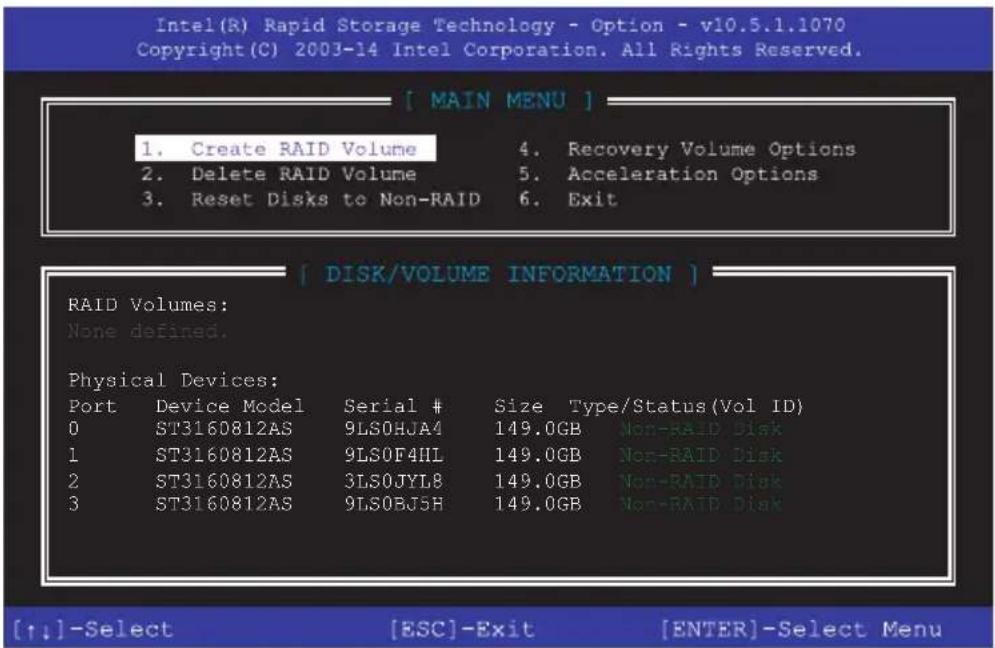Image resolution: width=995 pixels, height=648 pixels.
Task: Click the [ENTER]-Select Menu footer hint
Action: [x=801, y=630]
